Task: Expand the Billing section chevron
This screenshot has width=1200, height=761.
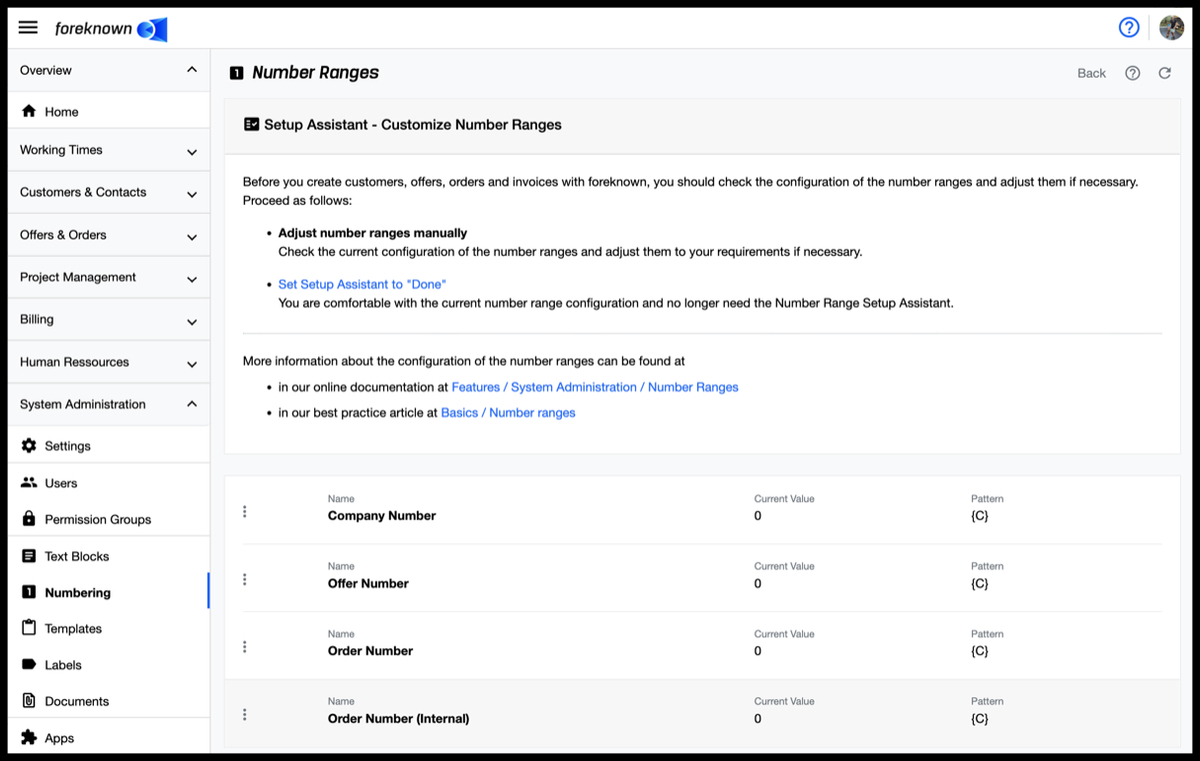Action: coord(192,322)
